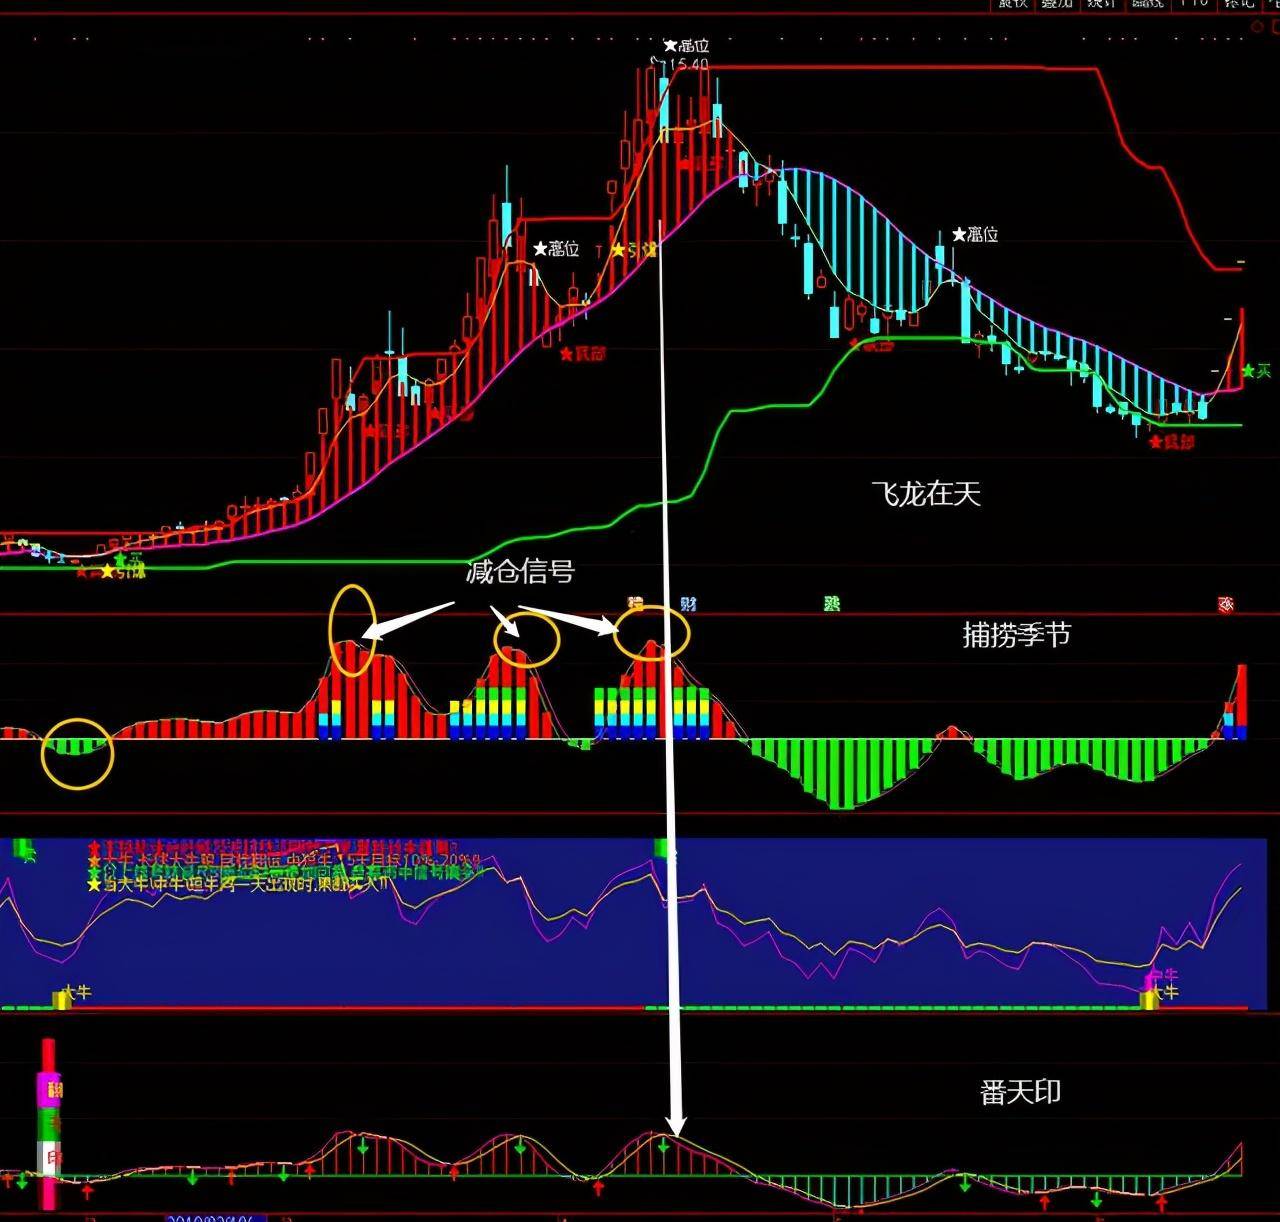This screenshot has width=1280, height=1222.
Task: Click the green 涨 marker icon in 捕捞季节 panel
Action: pos(832,604)
